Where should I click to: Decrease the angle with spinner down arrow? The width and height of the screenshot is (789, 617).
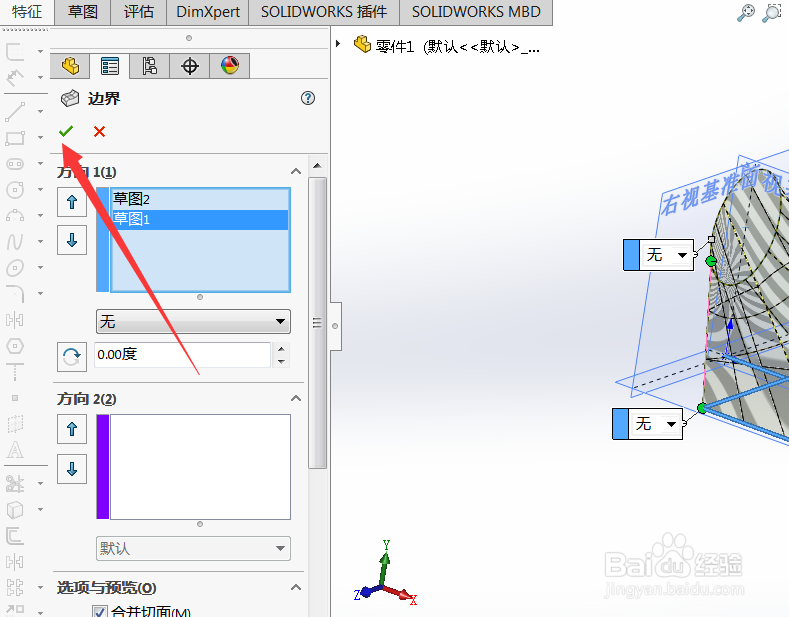[281, 361]
